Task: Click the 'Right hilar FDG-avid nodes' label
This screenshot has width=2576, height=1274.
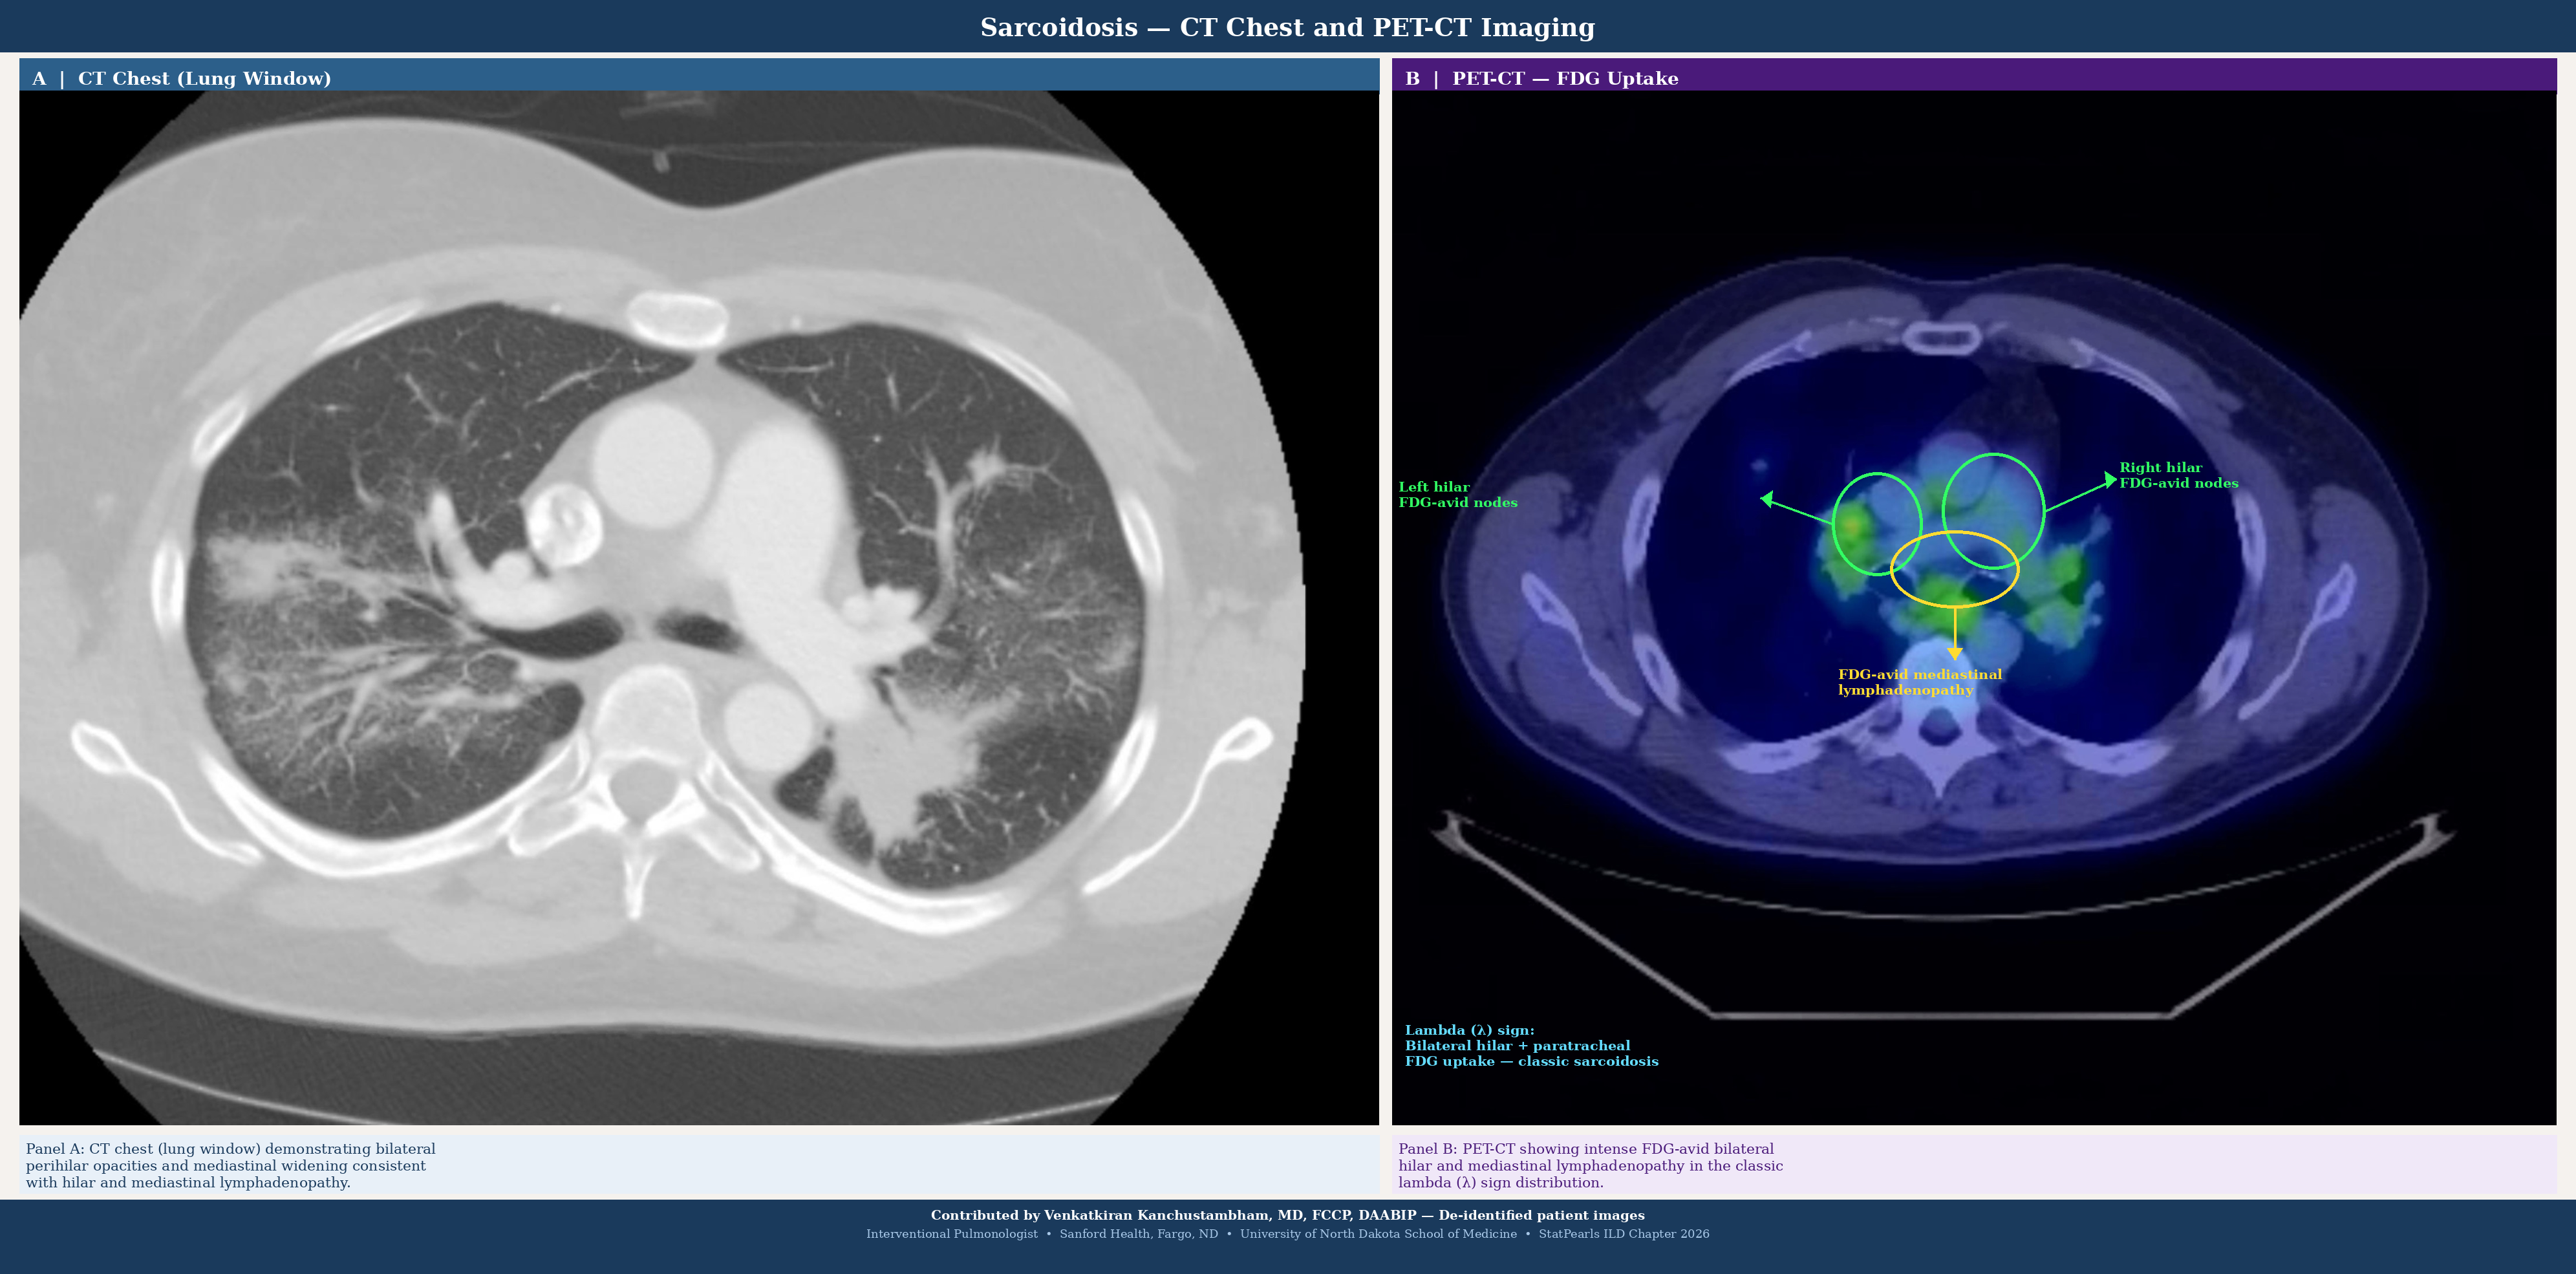Action: [2179, 475]
